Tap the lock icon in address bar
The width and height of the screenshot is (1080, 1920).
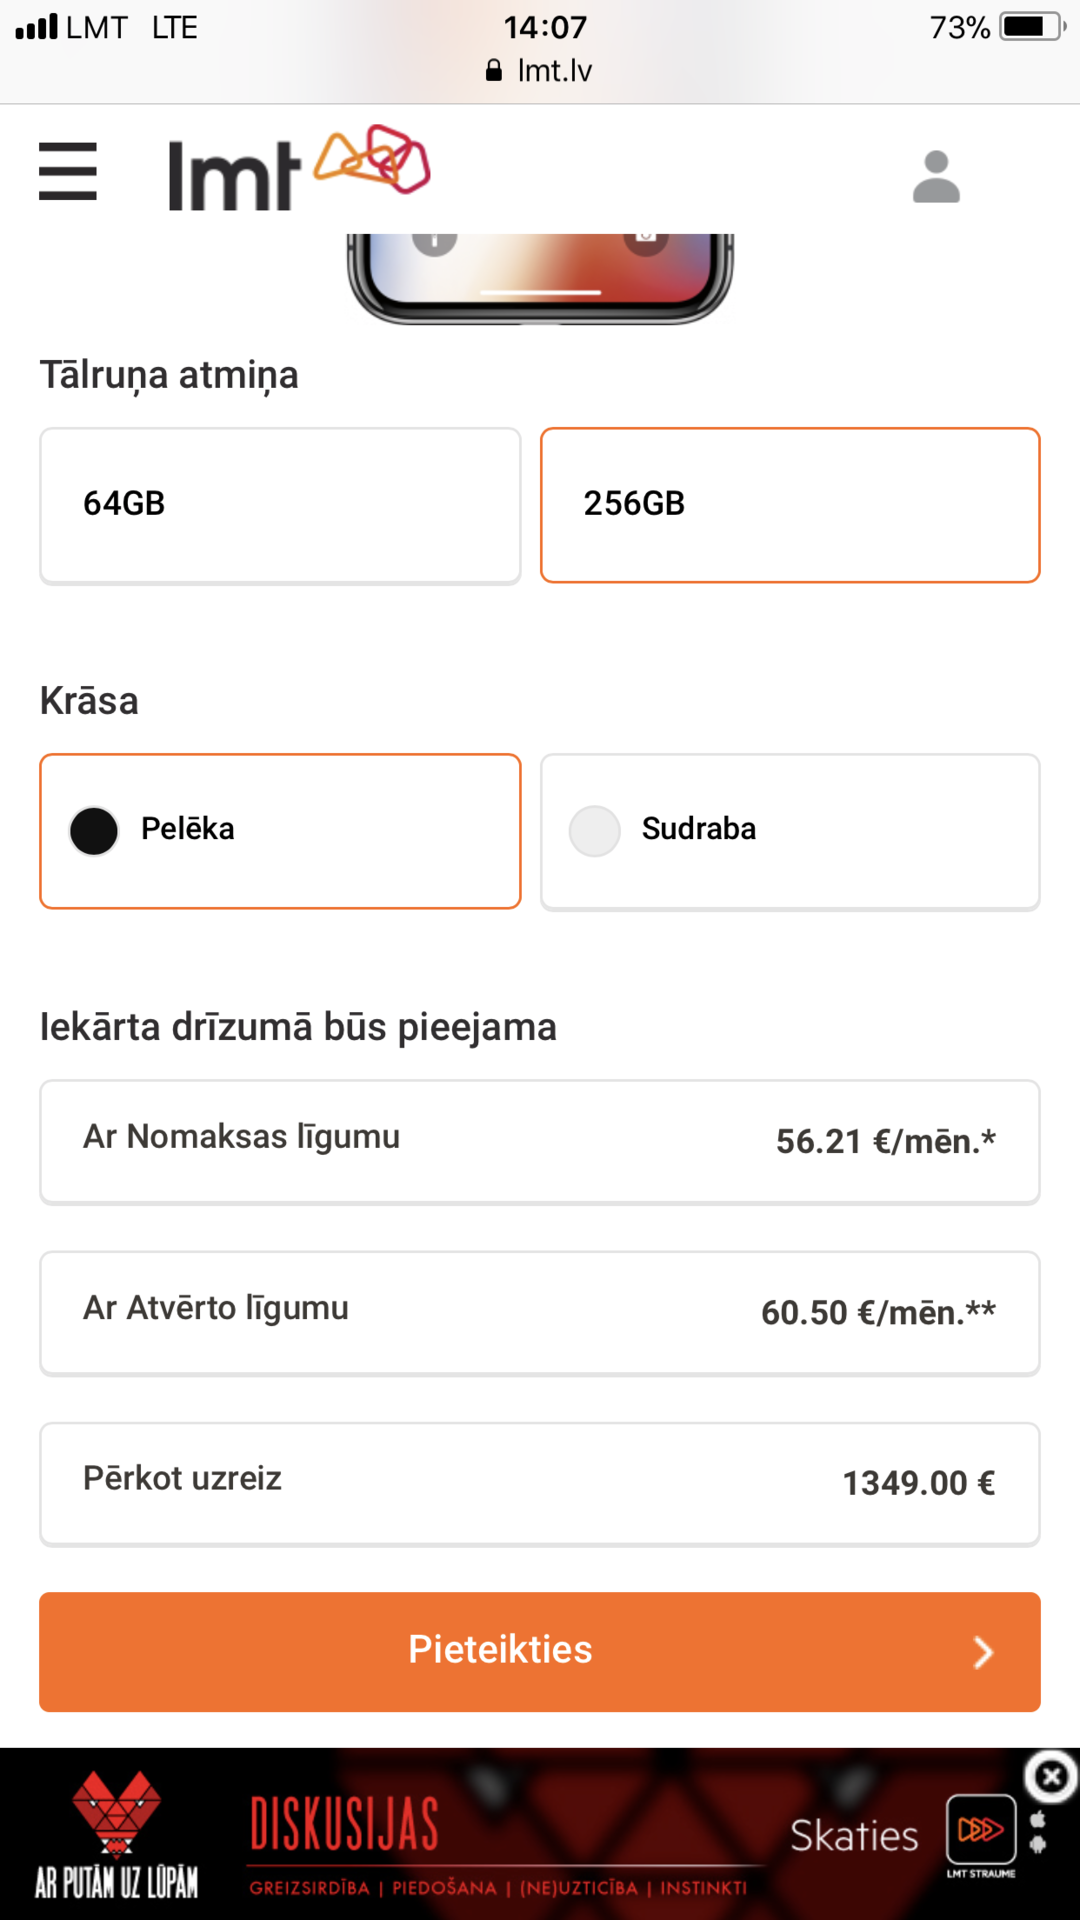tap(493, 70)
